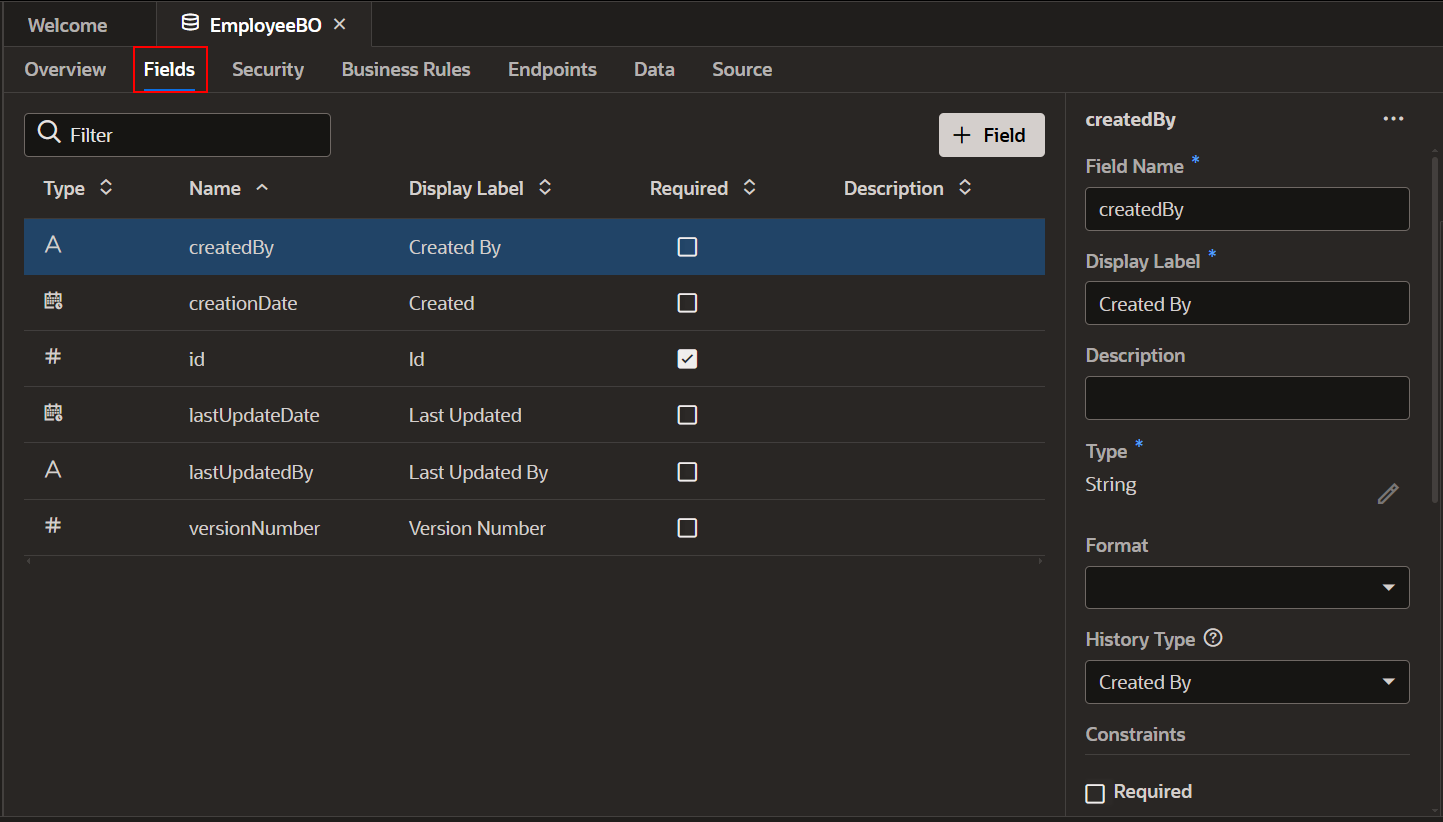Select the createdBy field name cell
Viewport: 1443px width, 822px height.
coord(231,247)
